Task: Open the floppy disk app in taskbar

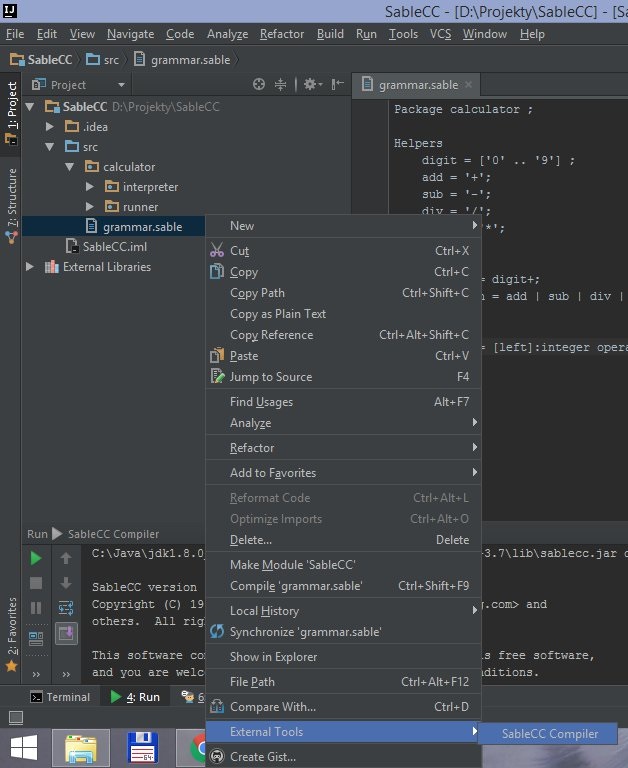Action: 143,748
